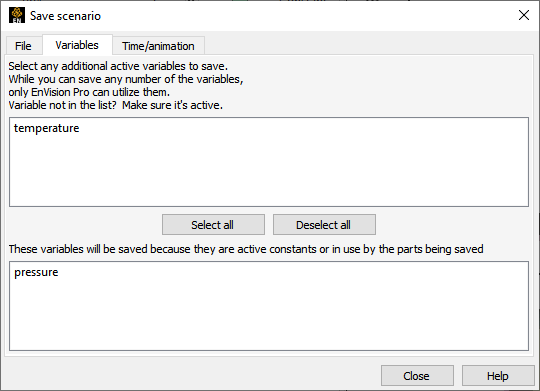
Task: Click the 'Select any additional active variables' text
Action: point(118,66)
